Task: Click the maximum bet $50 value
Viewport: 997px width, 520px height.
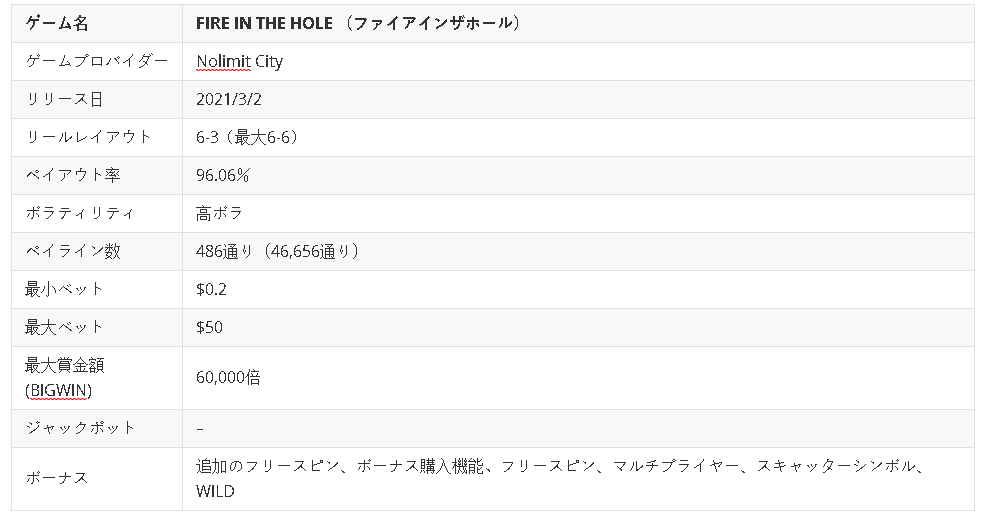Action: click(209, 327)
